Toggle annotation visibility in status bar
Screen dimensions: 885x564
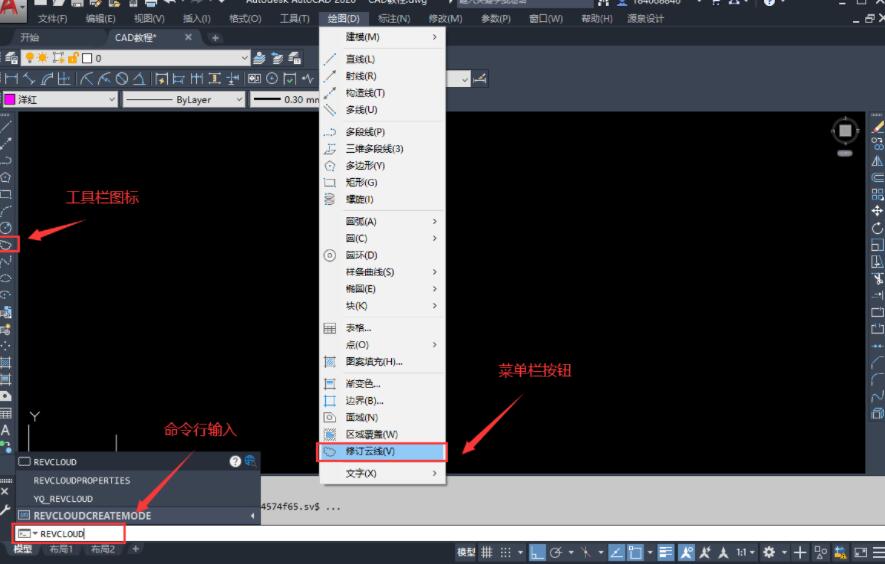tap(686, 552)
